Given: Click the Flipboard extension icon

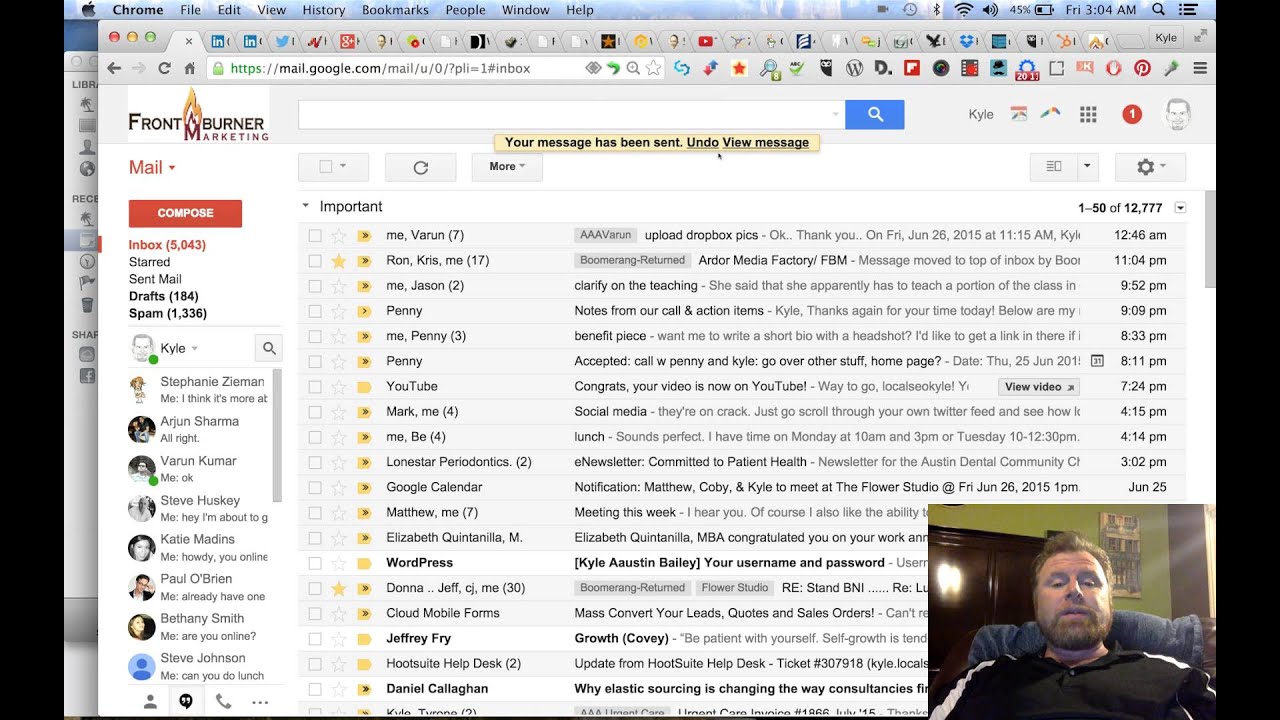Looking at the screenshot, I should pos(911,68).
